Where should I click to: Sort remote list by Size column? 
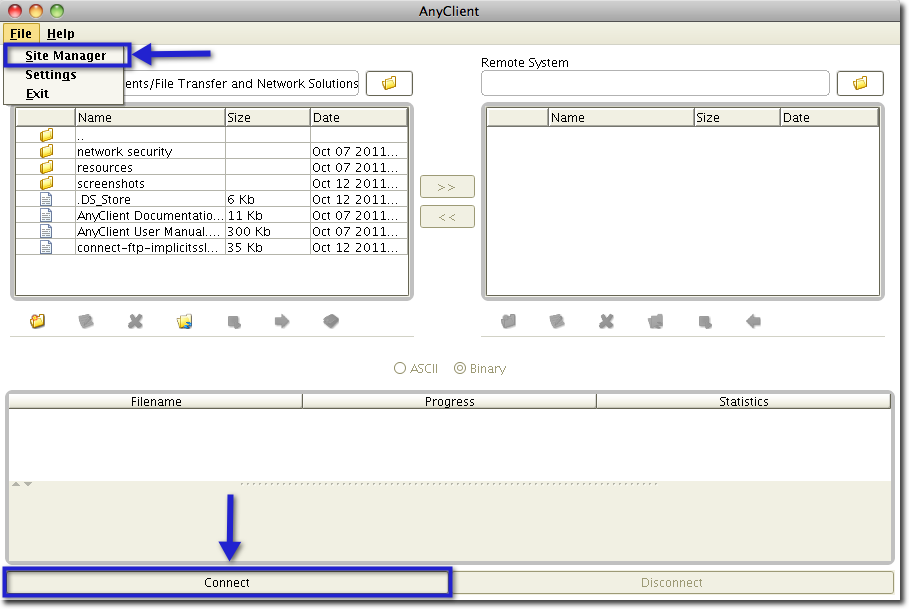click(737, 118)
